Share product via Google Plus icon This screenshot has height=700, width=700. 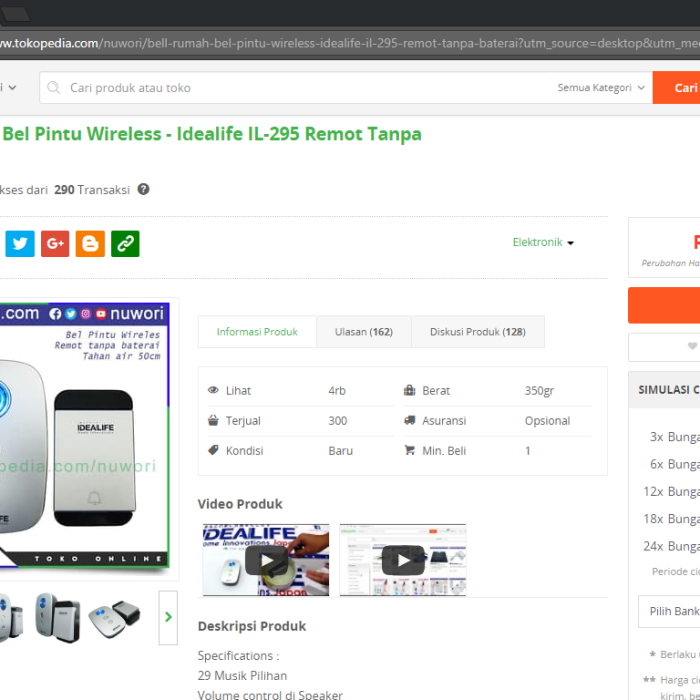pyautogui.click(x=55, y=244)
